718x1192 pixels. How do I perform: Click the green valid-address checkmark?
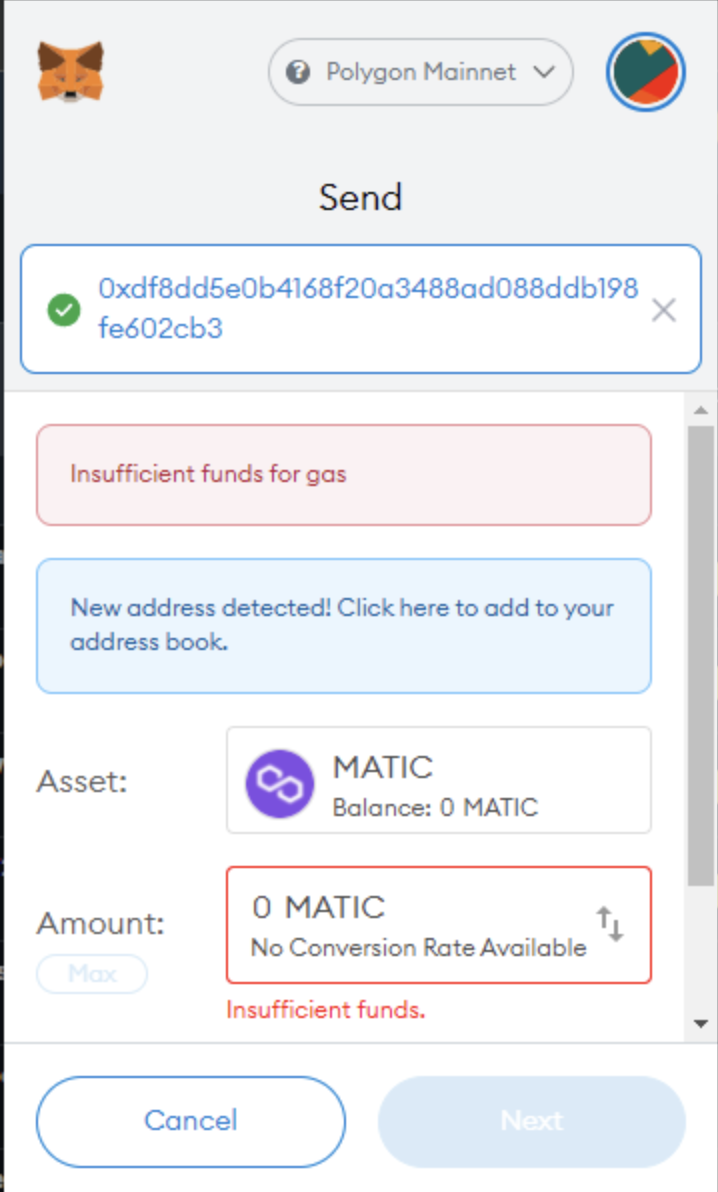(x=63, y=311)
